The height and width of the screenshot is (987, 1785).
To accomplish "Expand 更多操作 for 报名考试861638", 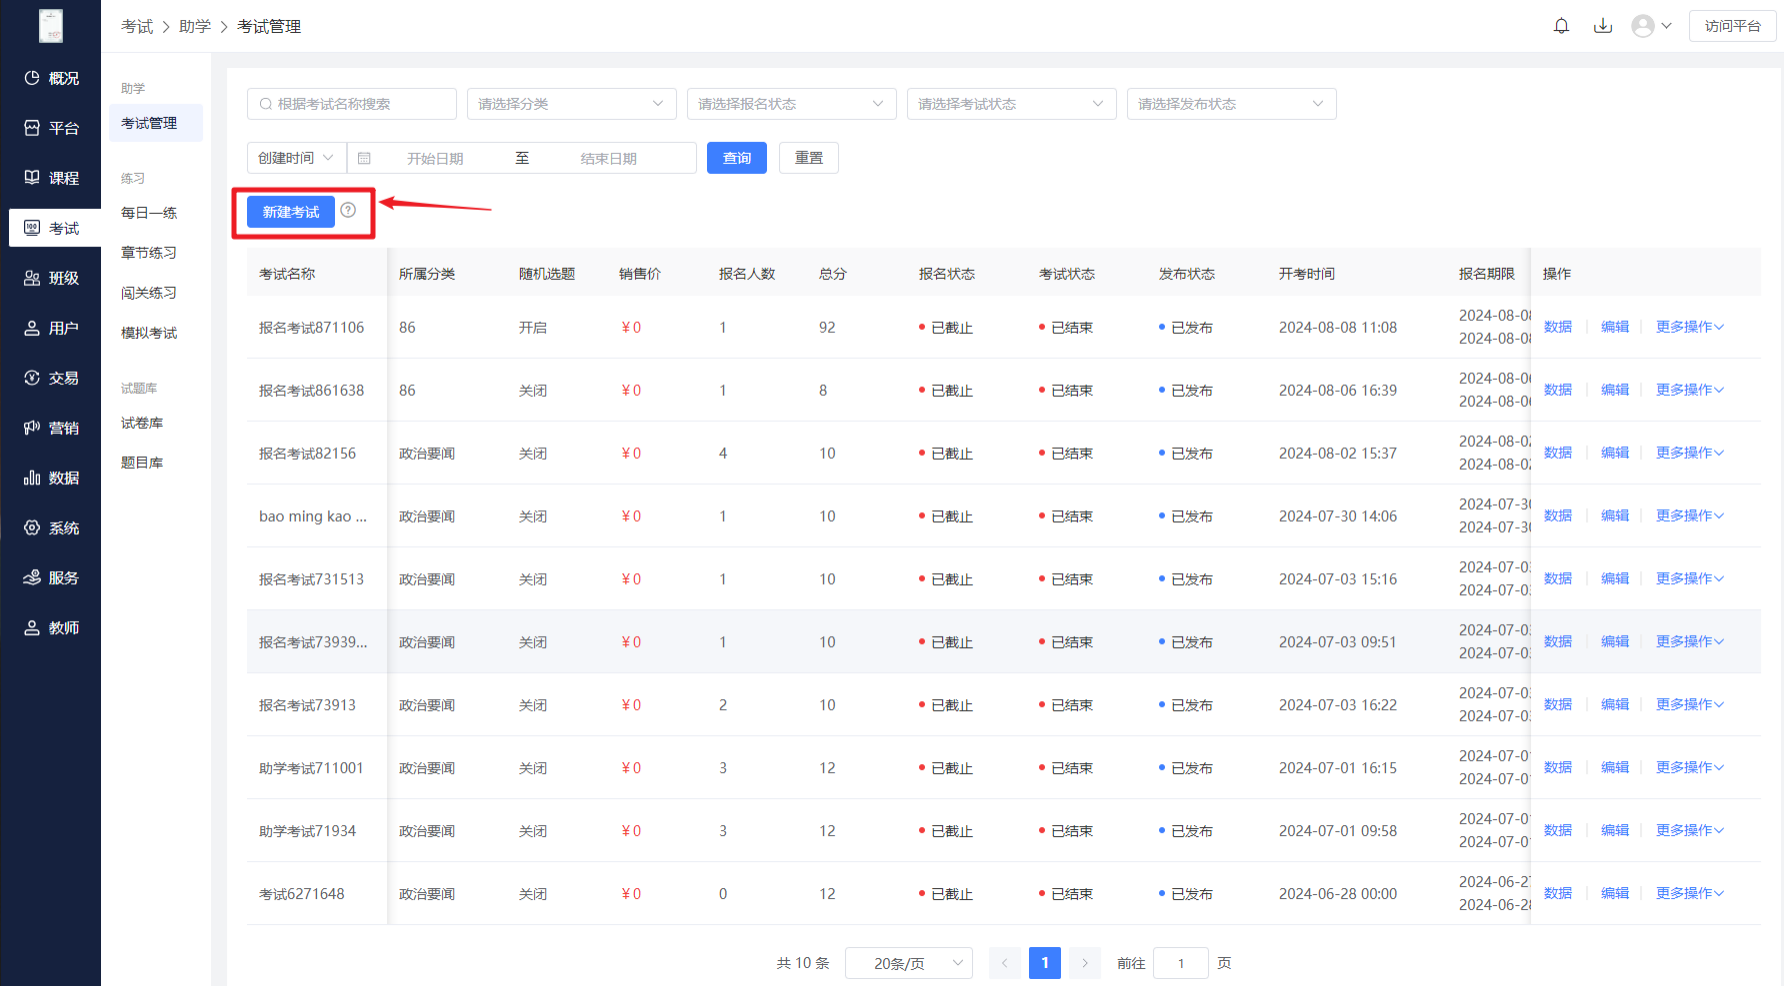I will coord(1690,390).
